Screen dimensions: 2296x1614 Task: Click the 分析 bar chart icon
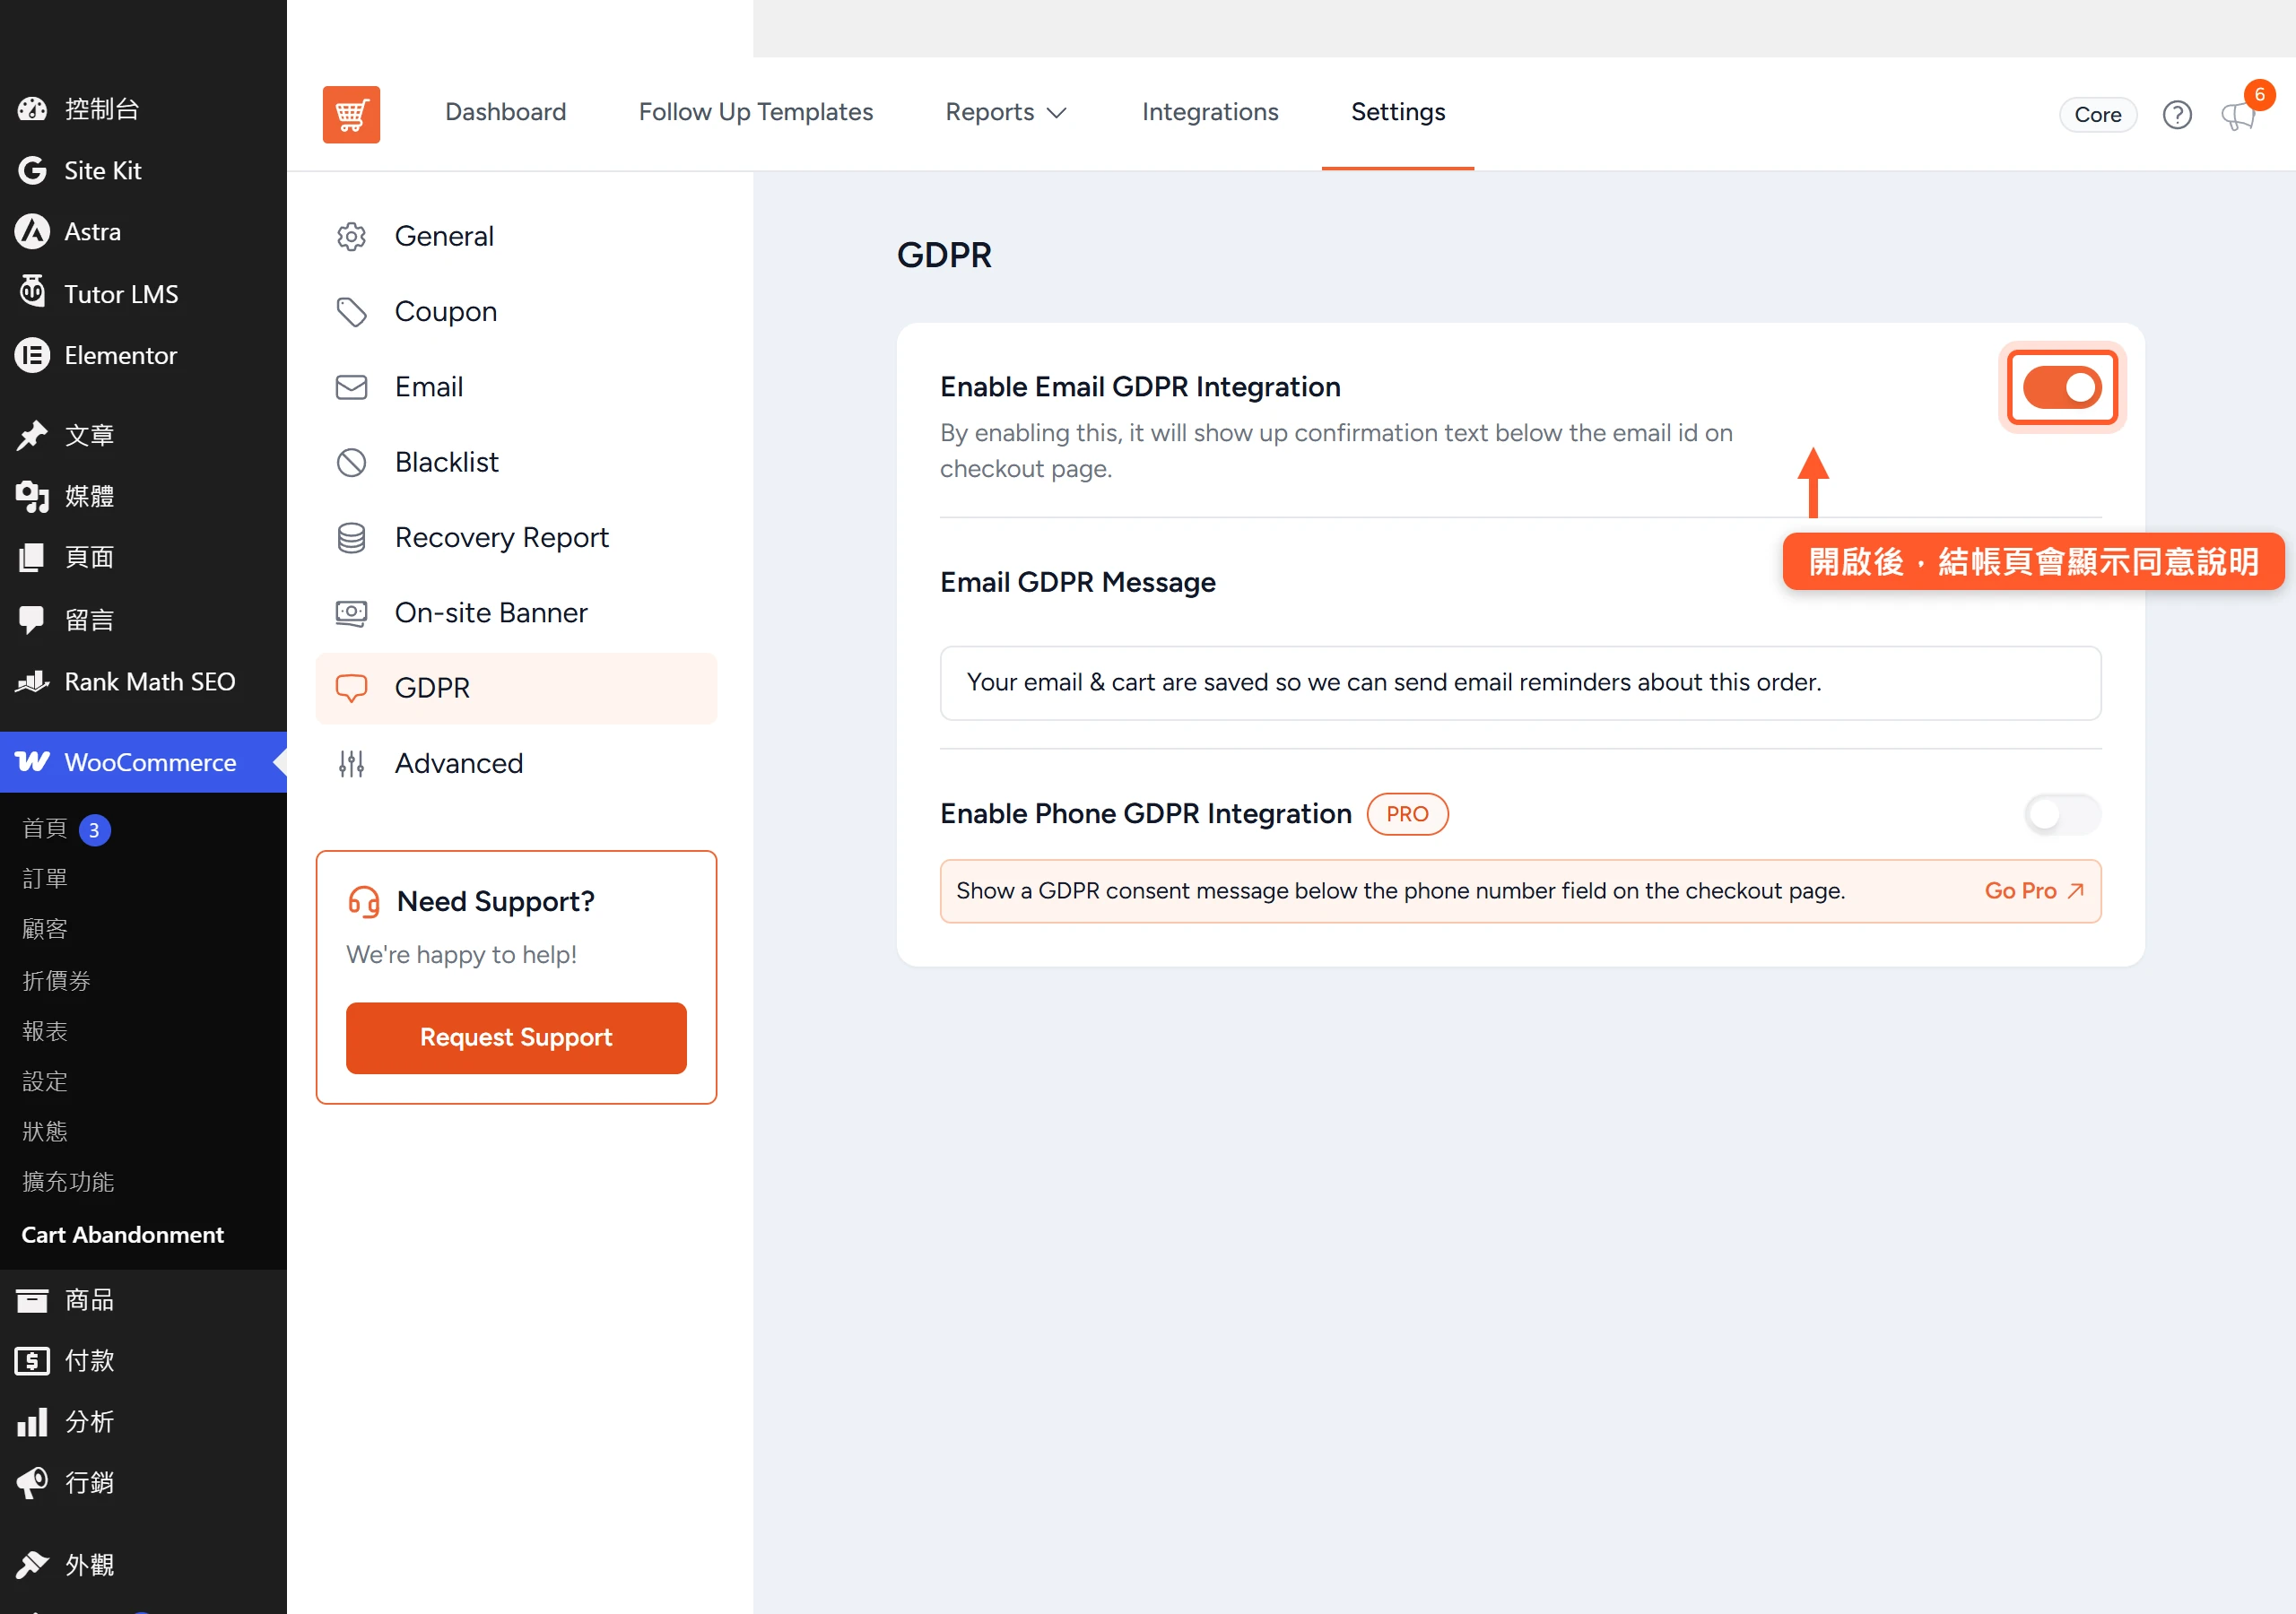[x=32, y=1422]
